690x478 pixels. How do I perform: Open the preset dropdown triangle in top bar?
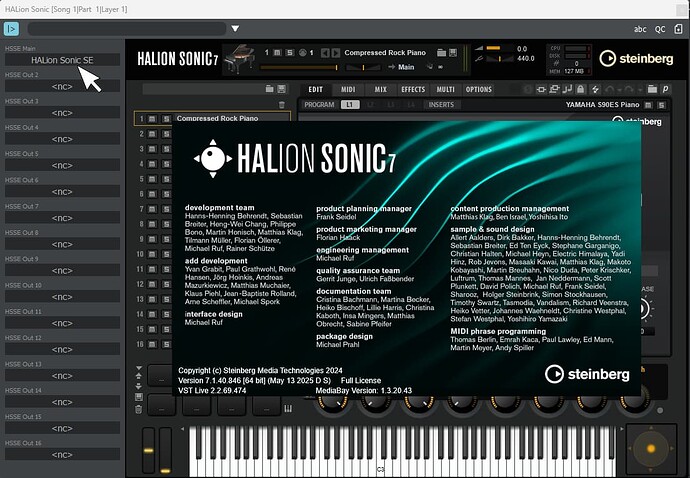point(235,29)
